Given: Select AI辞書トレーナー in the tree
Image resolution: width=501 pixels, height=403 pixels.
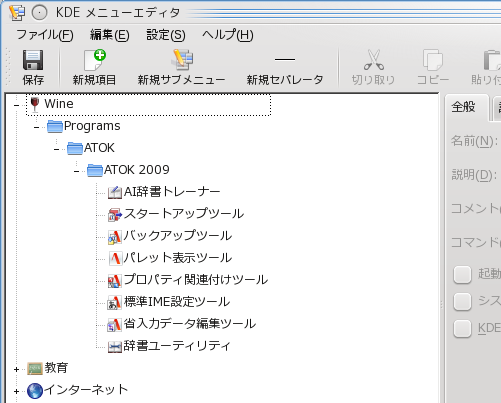Looking at the screenshot, I should click(172, 192).
